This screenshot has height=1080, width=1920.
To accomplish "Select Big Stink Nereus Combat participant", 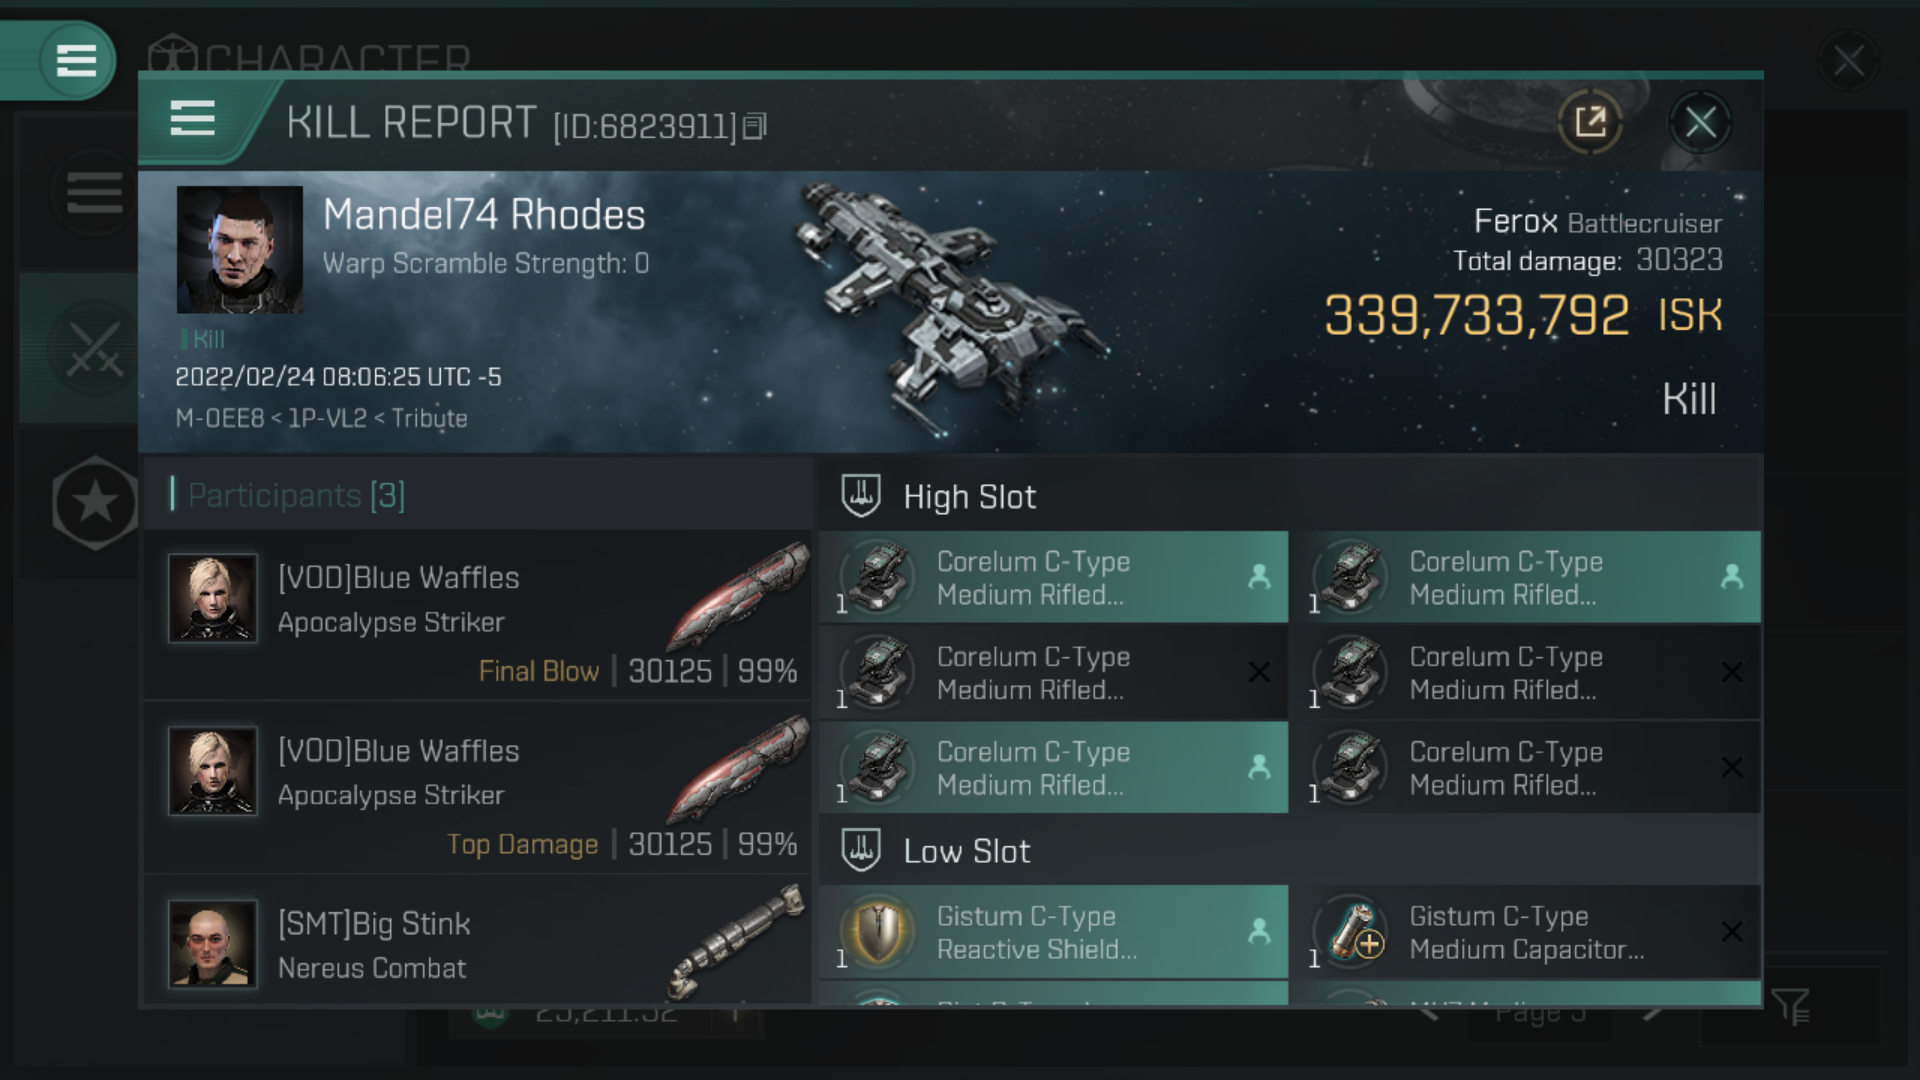I will tap(478, 942).
